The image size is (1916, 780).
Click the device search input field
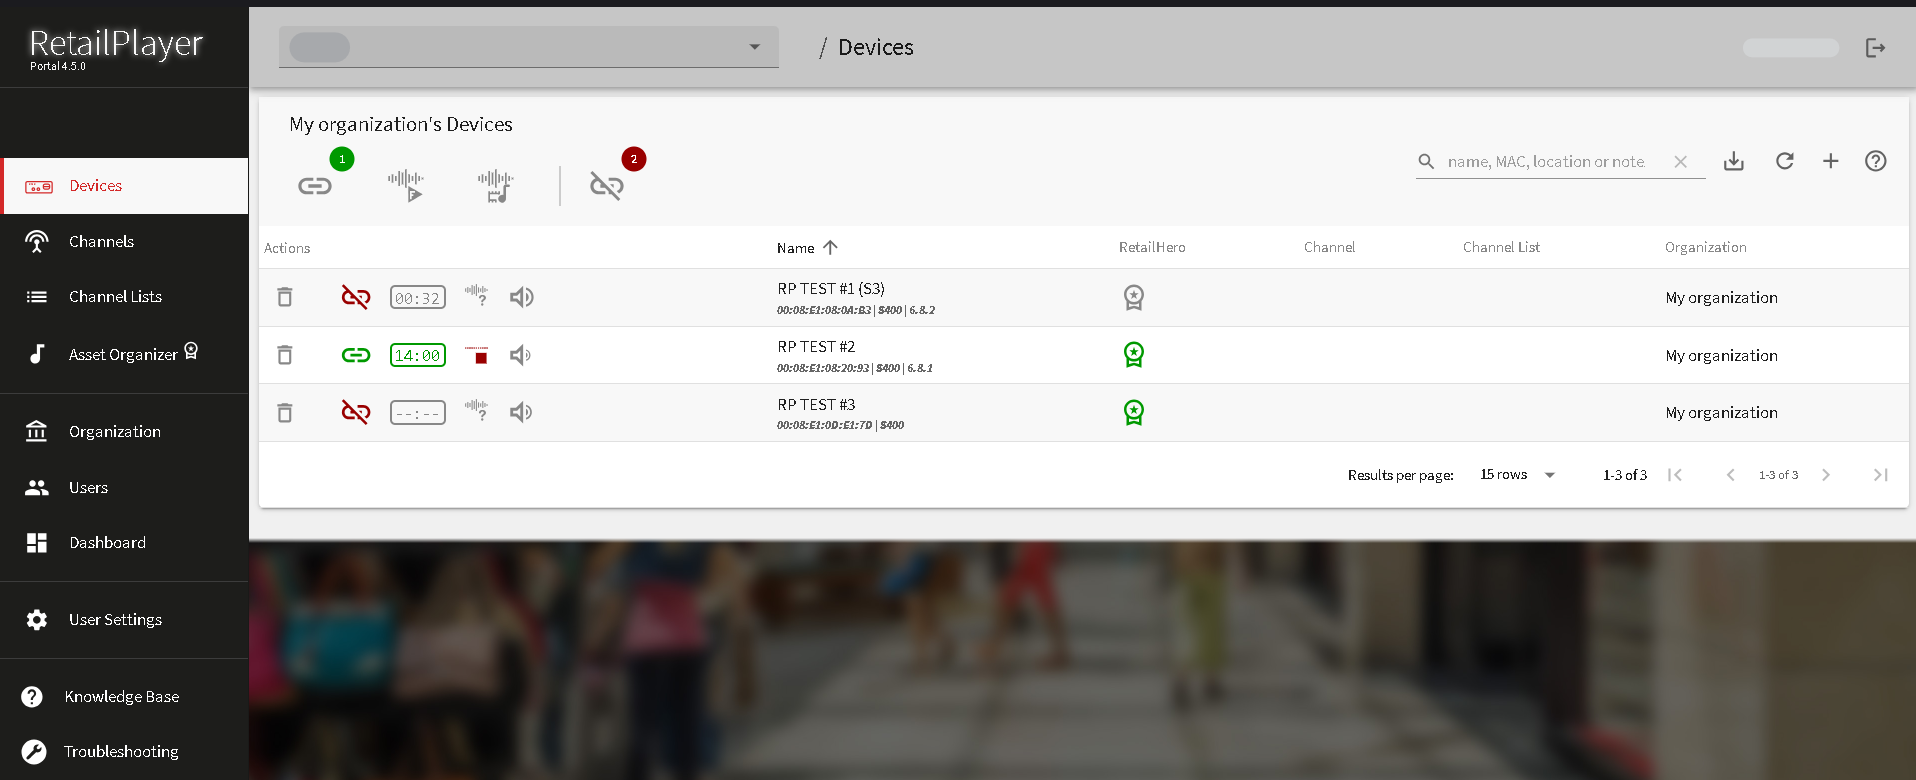click(1548, 162)
